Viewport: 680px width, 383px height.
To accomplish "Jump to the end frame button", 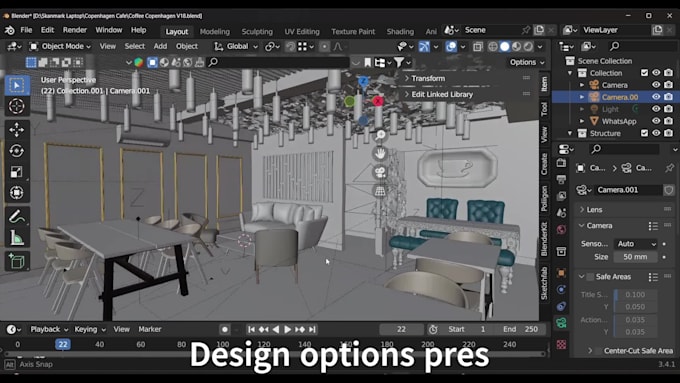I will pos(312,329).
